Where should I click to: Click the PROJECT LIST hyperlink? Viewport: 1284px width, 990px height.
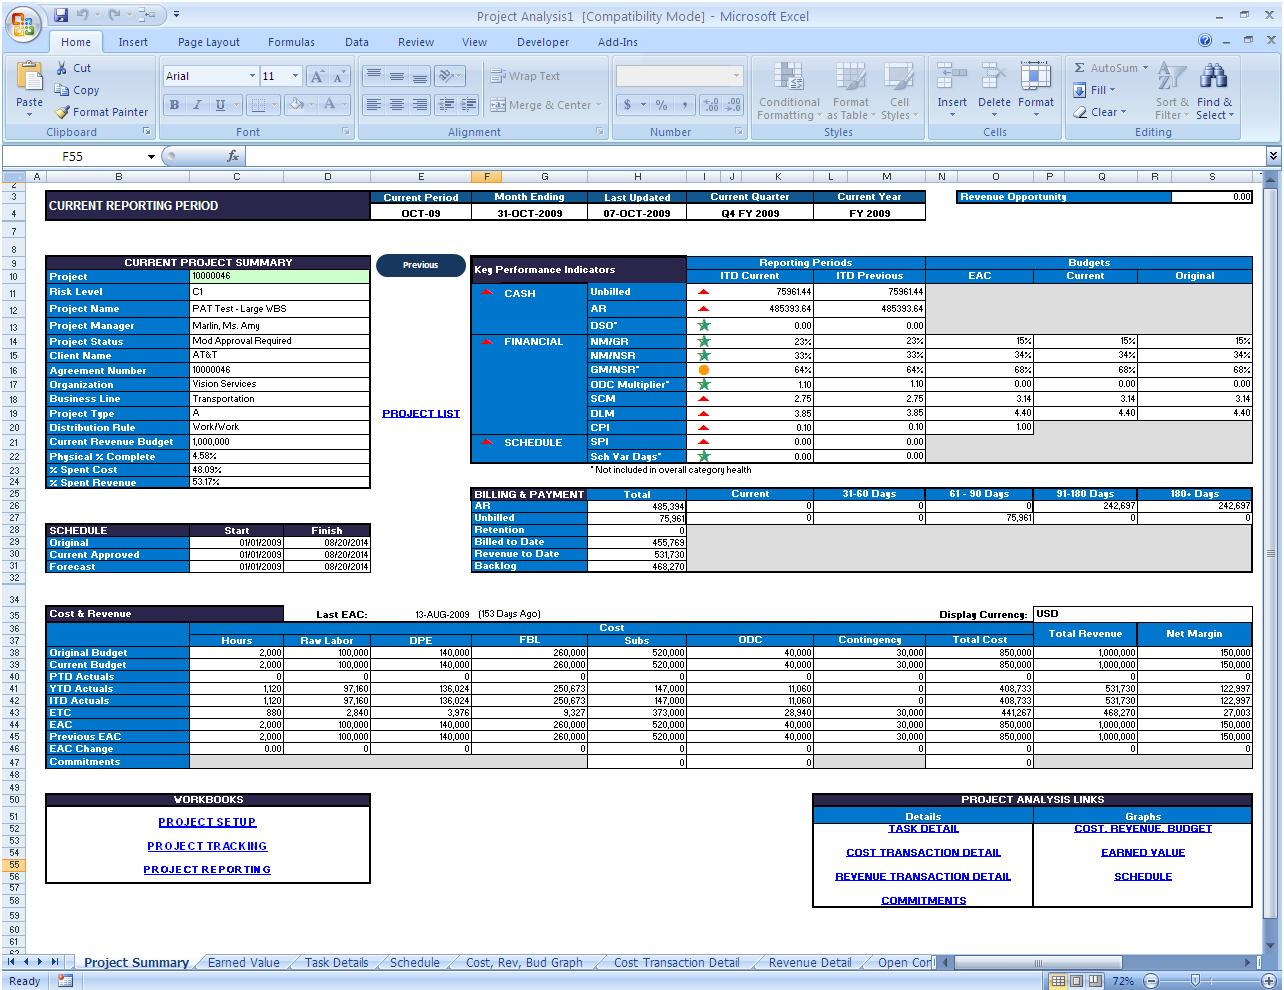coord(421,412)
